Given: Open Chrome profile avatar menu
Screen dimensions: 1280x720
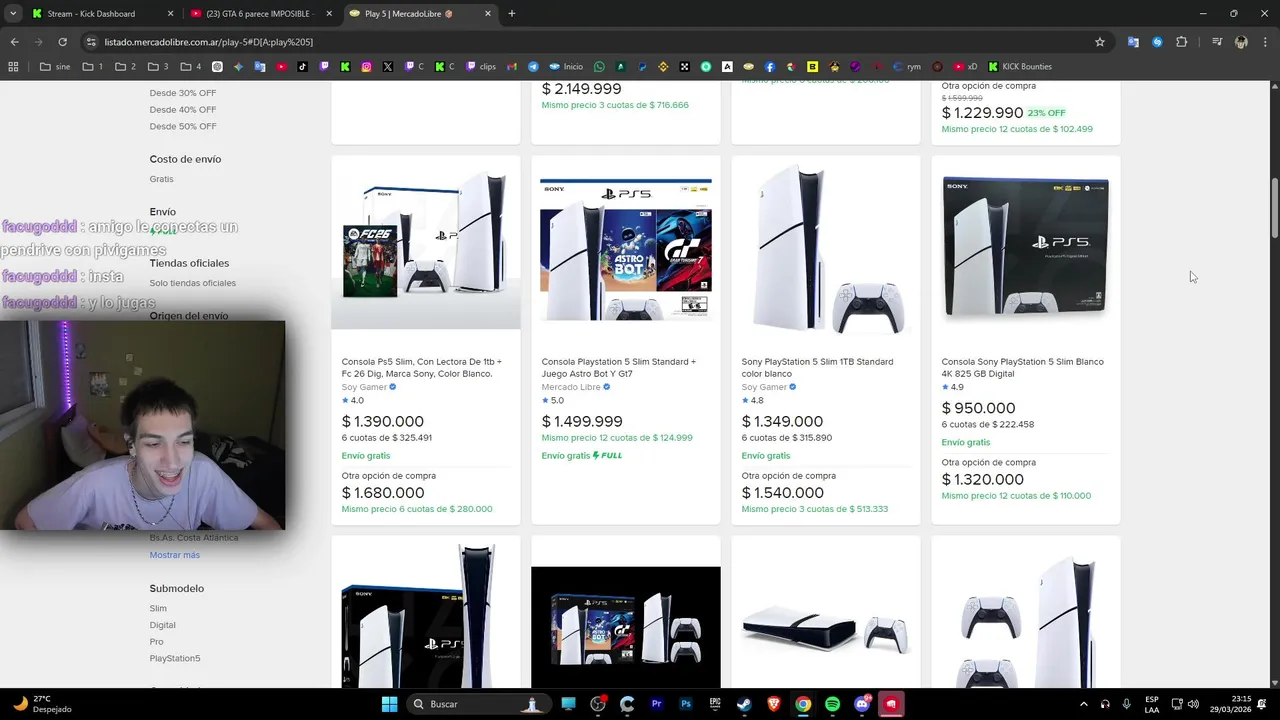Looking at the screenshot, I should coord(1241,42).
